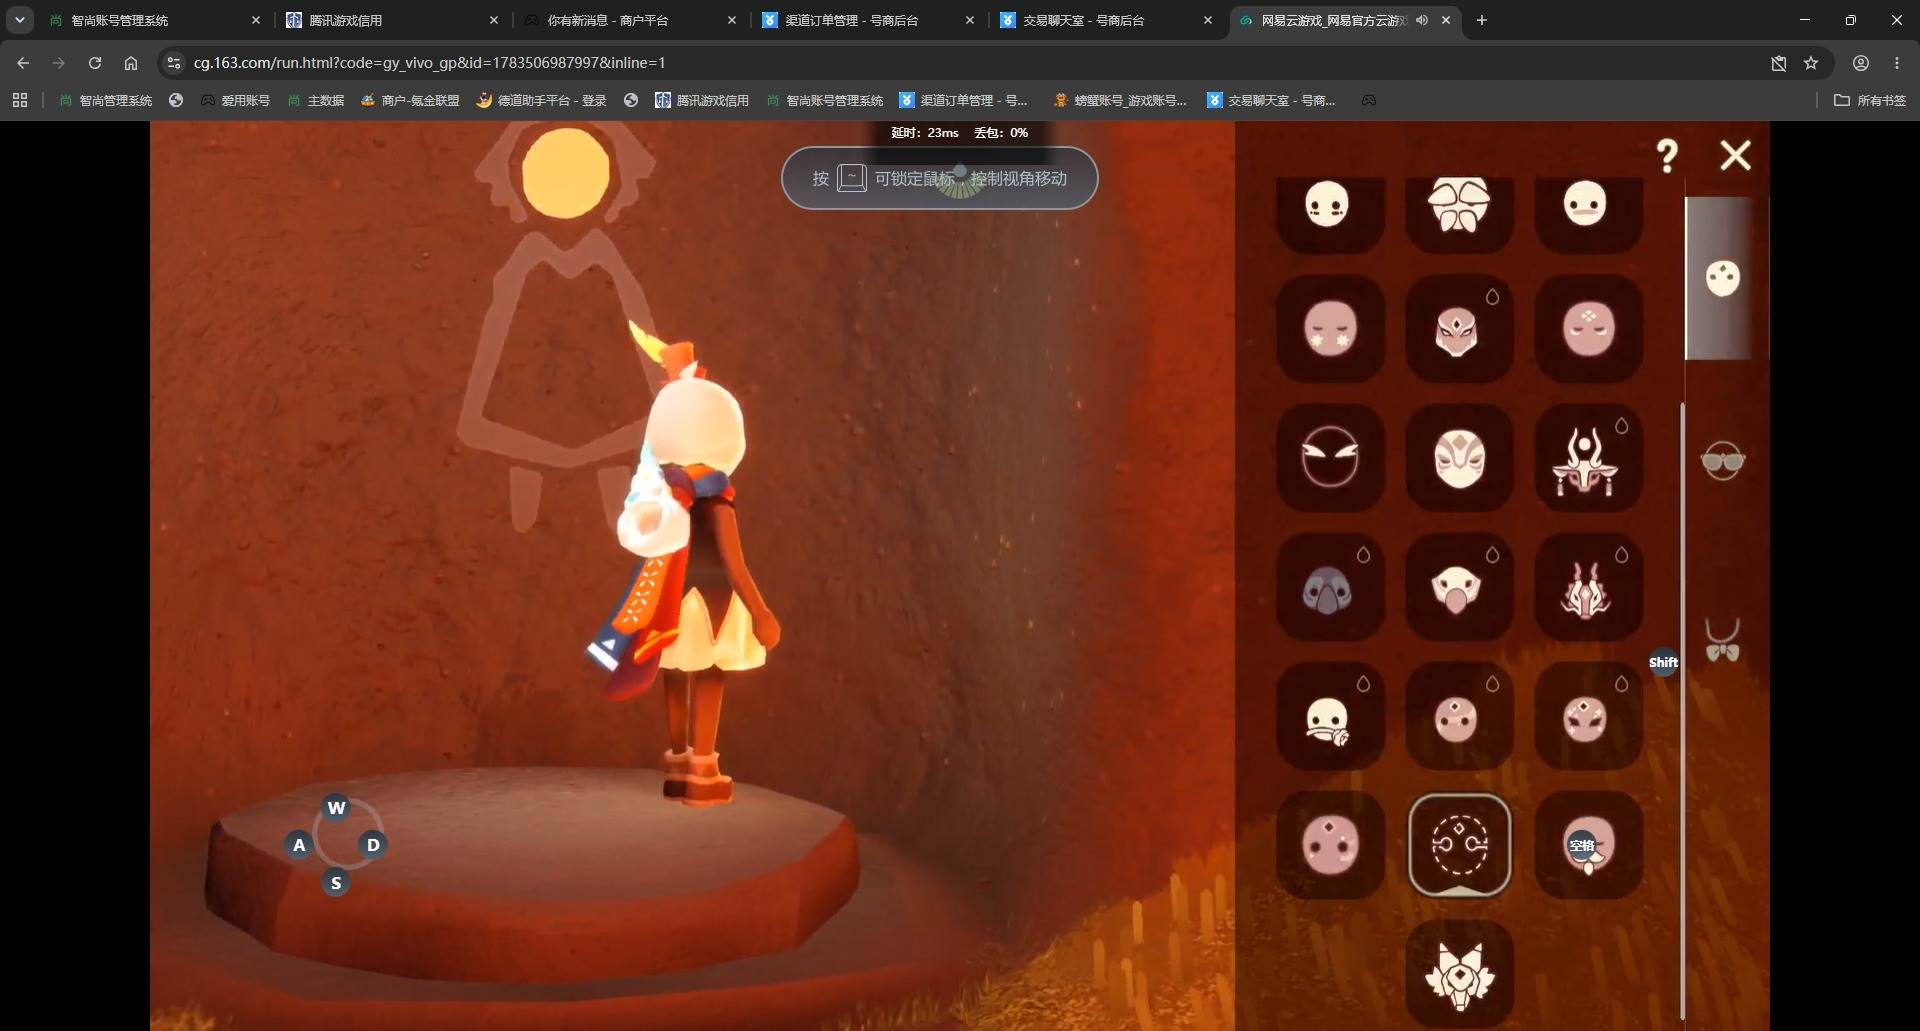Open the Chrome three-dot menu
Image resolution: width=1920 pixels, height=1031 pixels.
[1897, 63]
